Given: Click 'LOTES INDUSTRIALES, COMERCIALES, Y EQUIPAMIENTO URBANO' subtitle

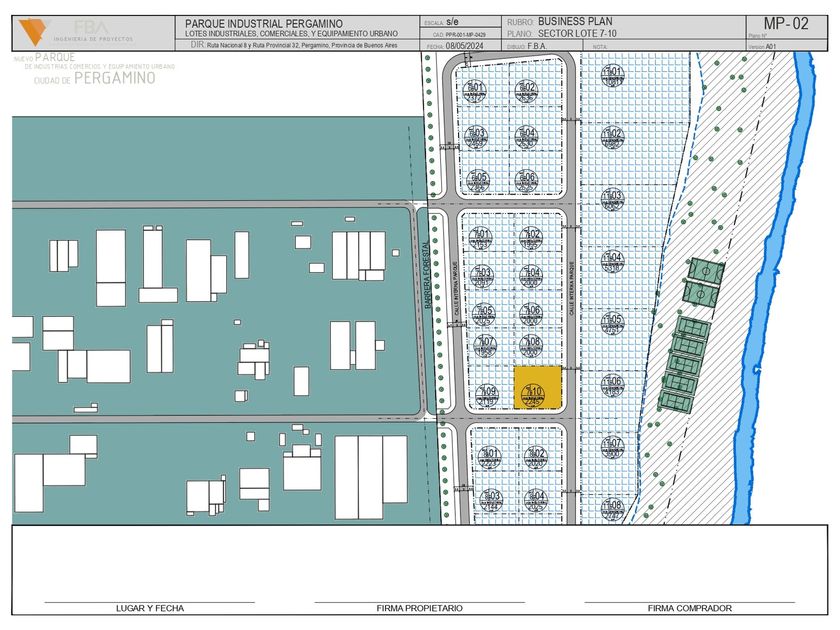Looking at the screenshot, I should click(x=291, y=34).
